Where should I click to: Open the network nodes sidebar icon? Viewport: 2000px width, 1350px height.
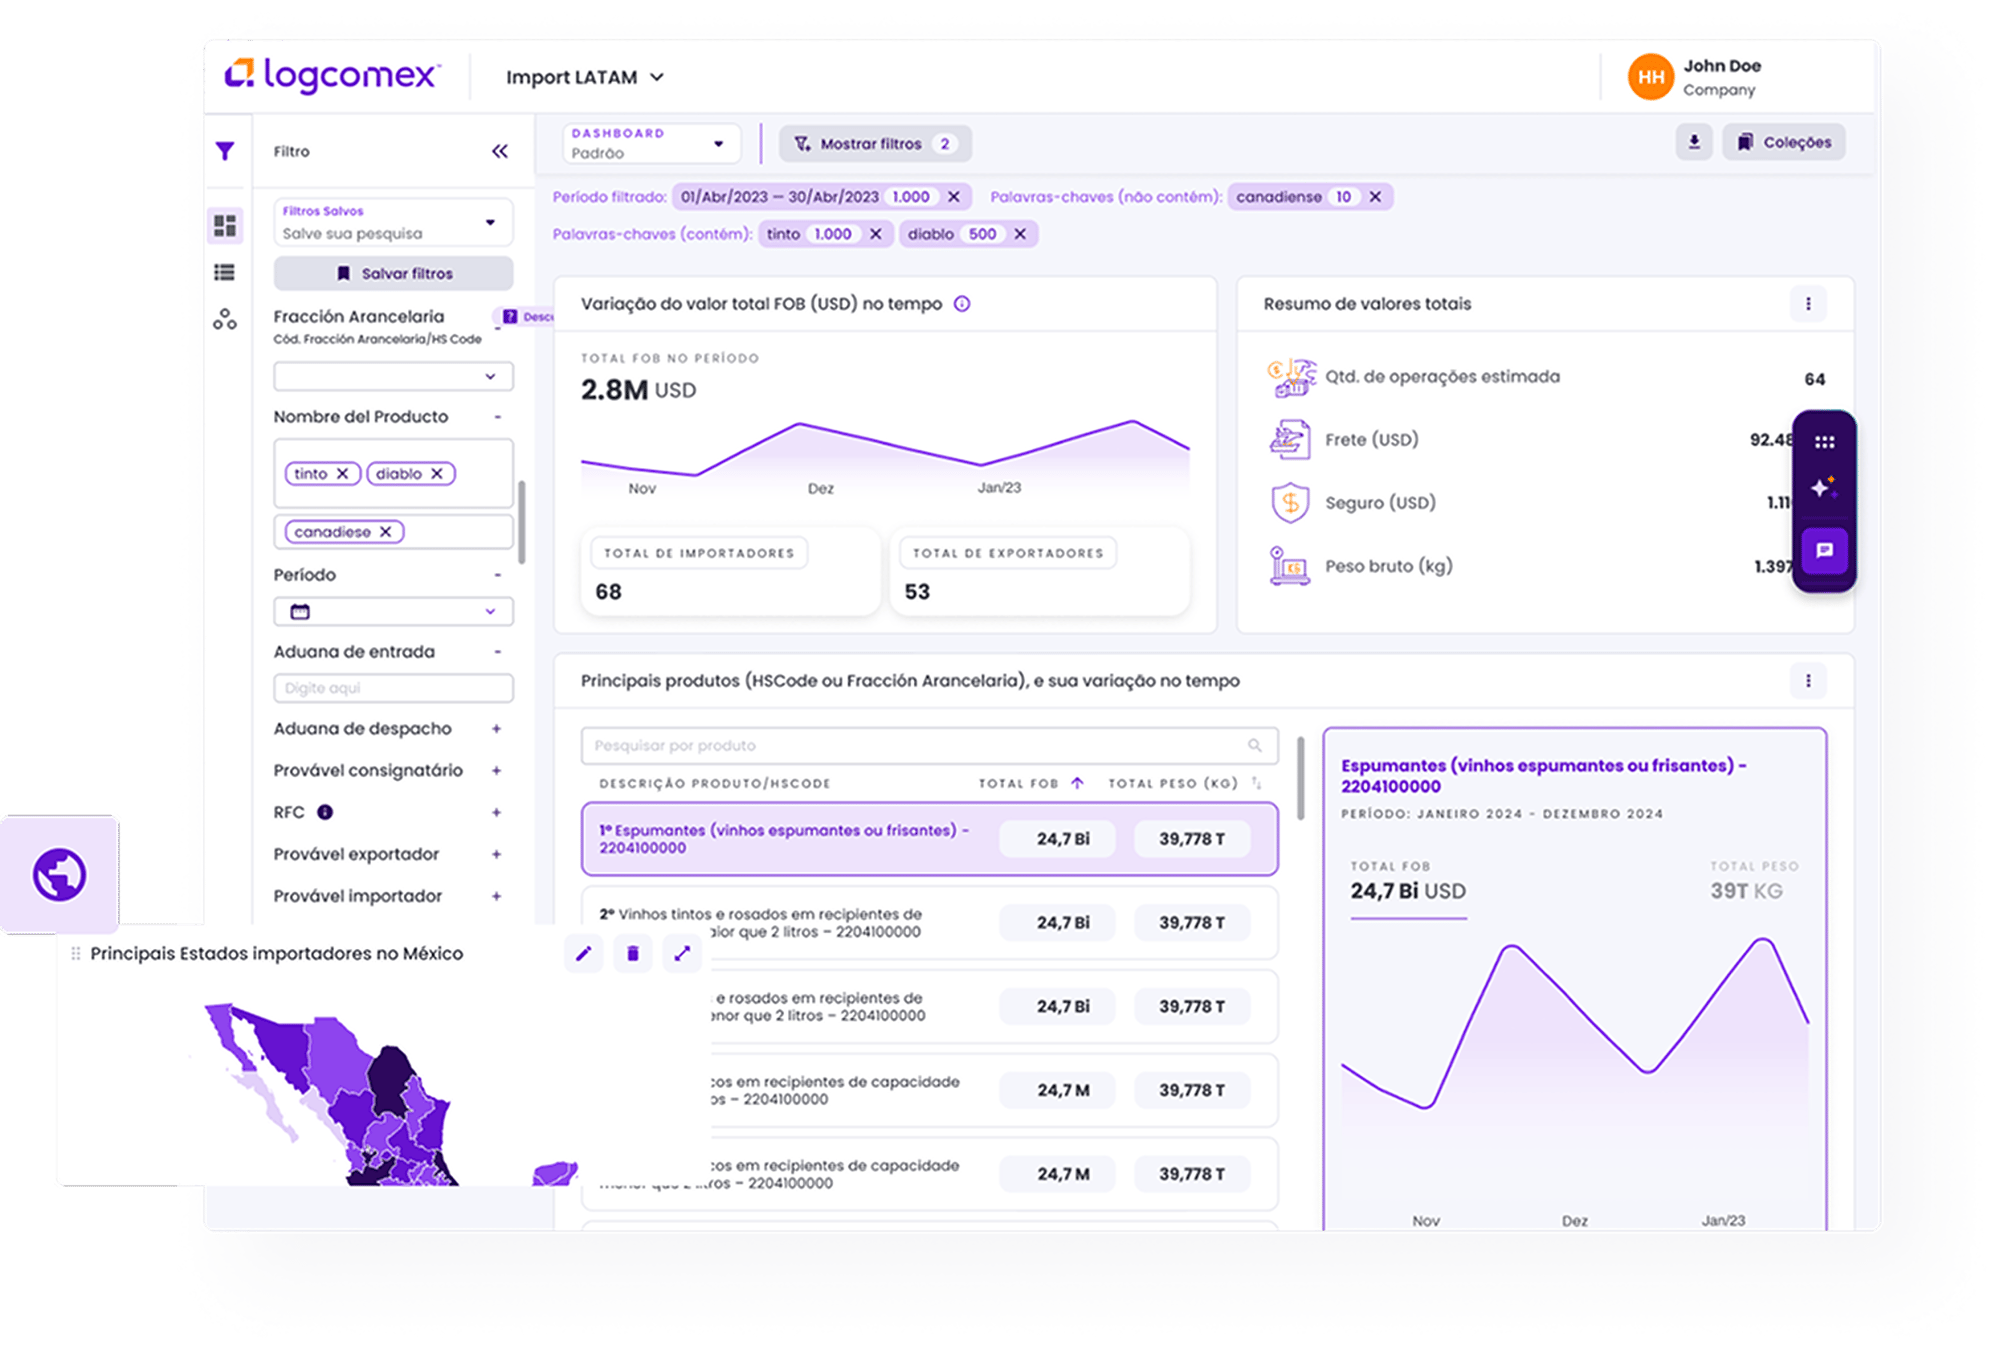click(x=225, y=319)
